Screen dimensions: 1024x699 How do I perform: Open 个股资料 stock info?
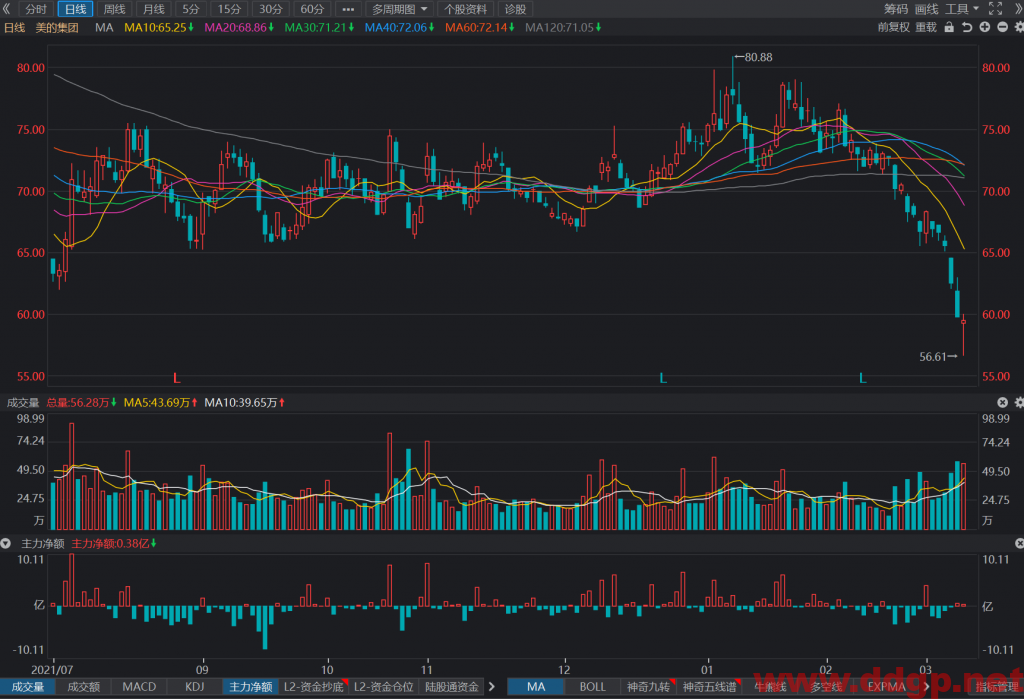click(466, 9)
